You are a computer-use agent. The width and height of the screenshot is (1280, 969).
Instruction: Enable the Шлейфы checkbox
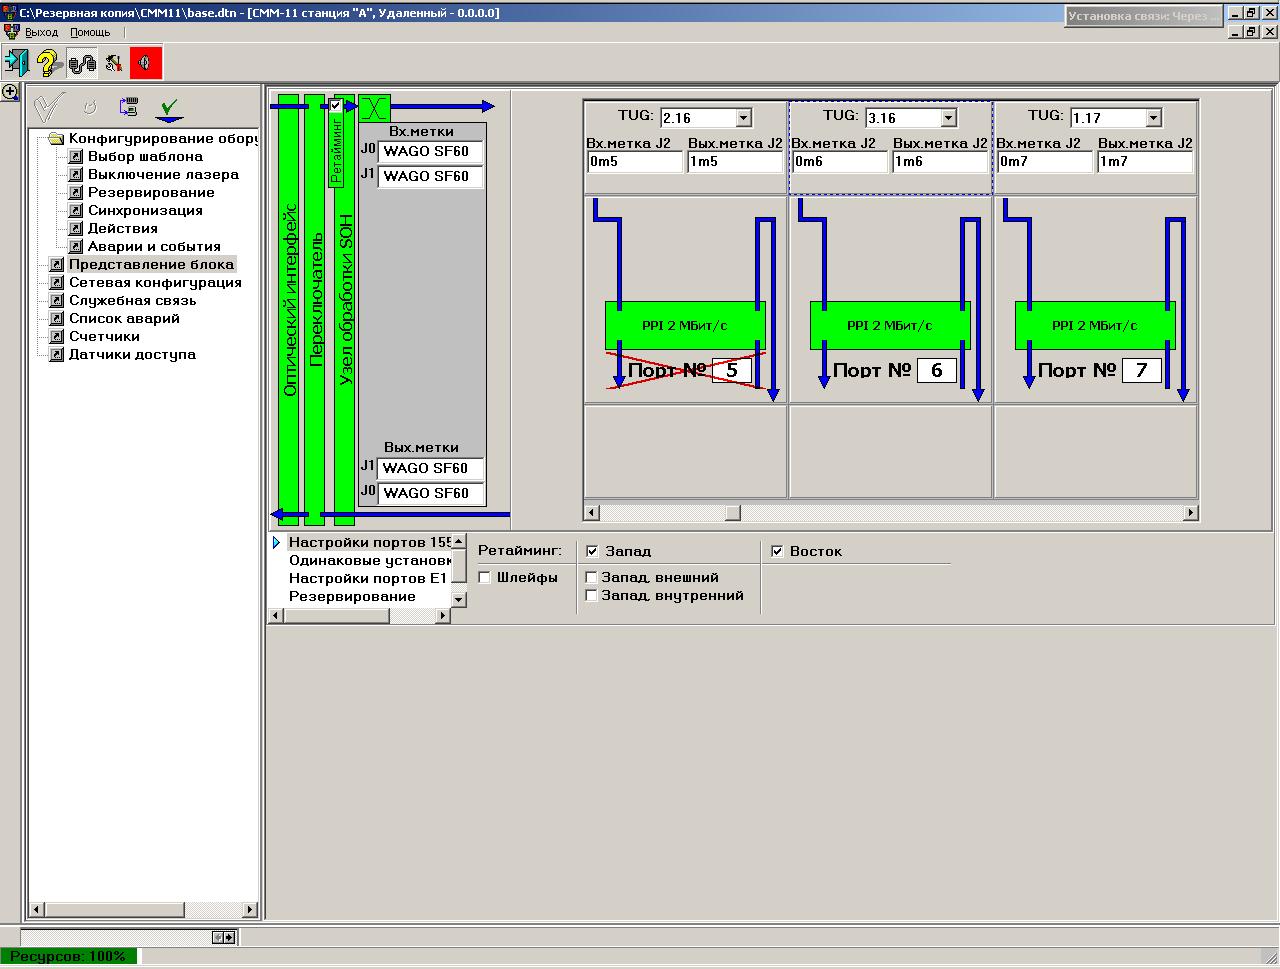point(485,577)
